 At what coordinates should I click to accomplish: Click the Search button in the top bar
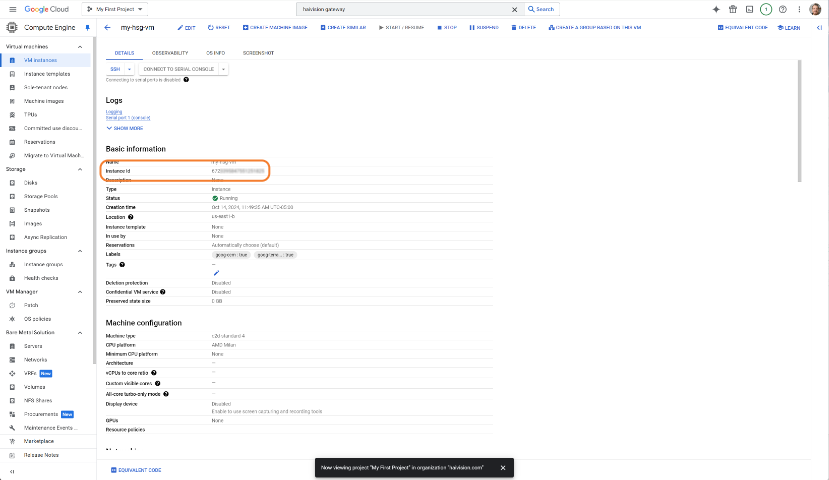click(x=540, y=9)
